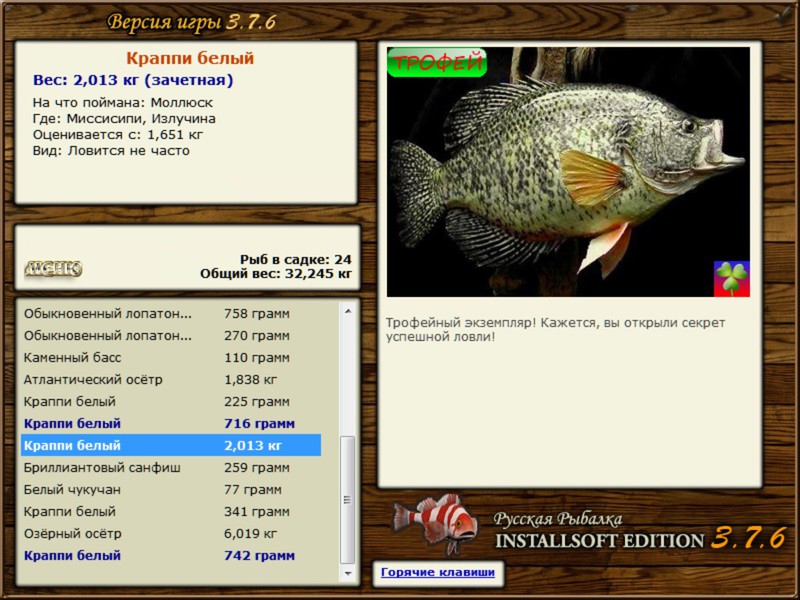Select Краппи белый 225 грамм row

[171, 402]
